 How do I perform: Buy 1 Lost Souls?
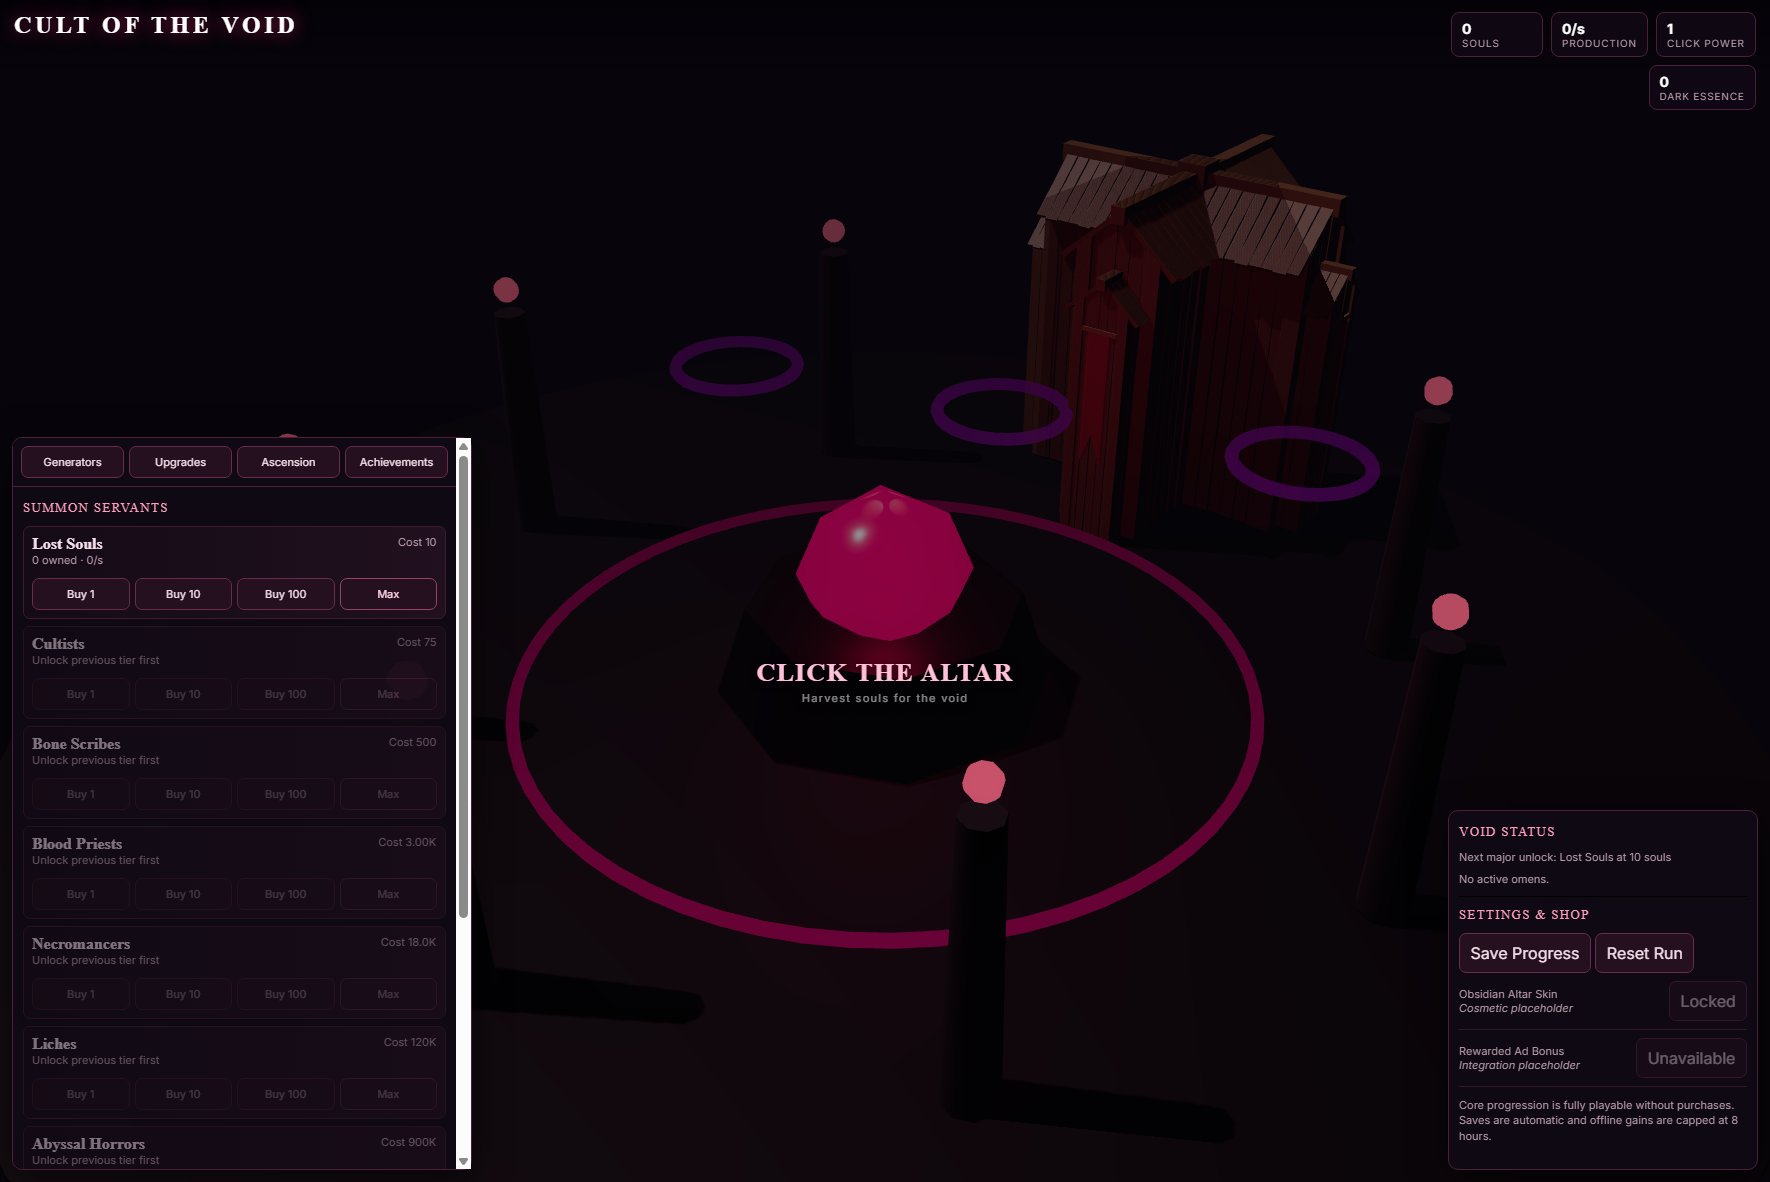pos(81,594)
